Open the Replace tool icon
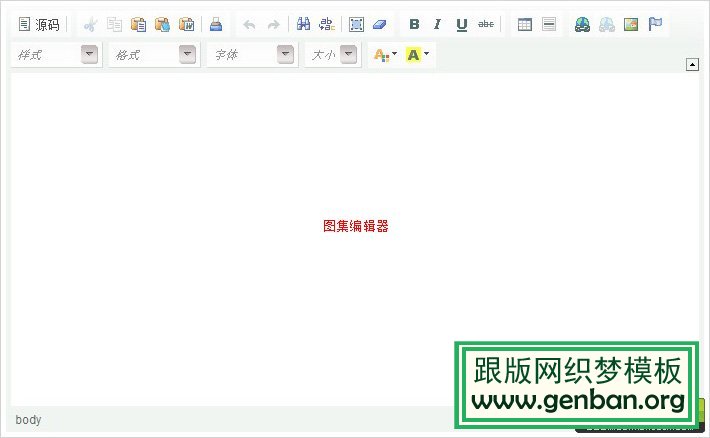The image size is (710, 438). (x=327, y=24)
